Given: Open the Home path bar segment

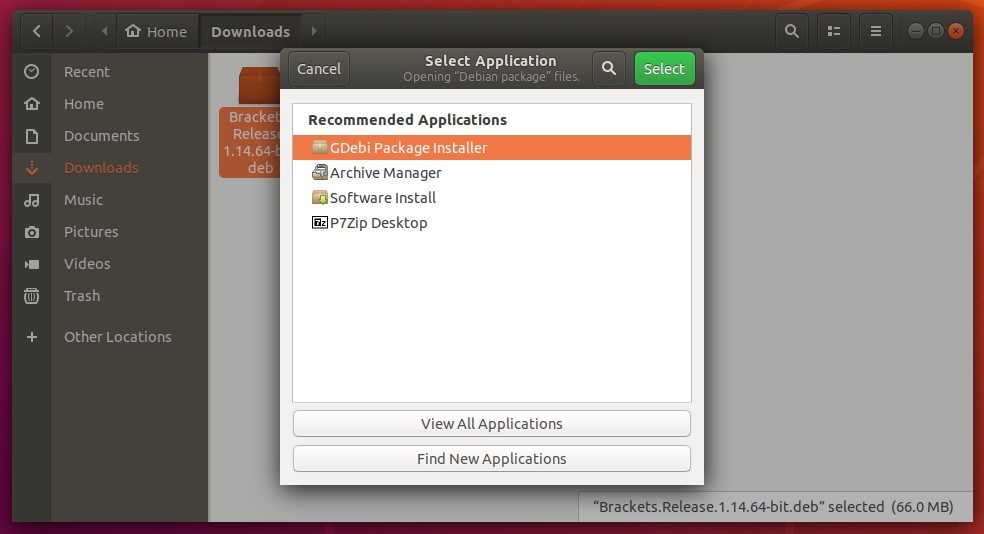Looking at the screenshot, I should click(157, 31).
